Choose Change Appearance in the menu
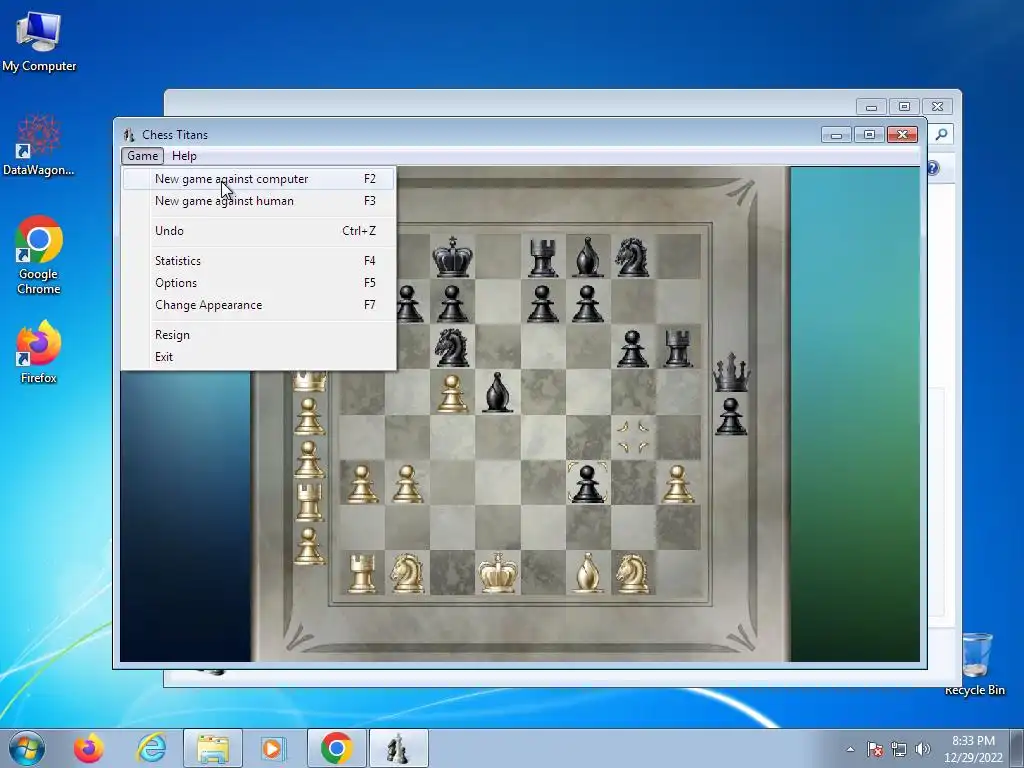1024x768 pixels. click(259, 305)
